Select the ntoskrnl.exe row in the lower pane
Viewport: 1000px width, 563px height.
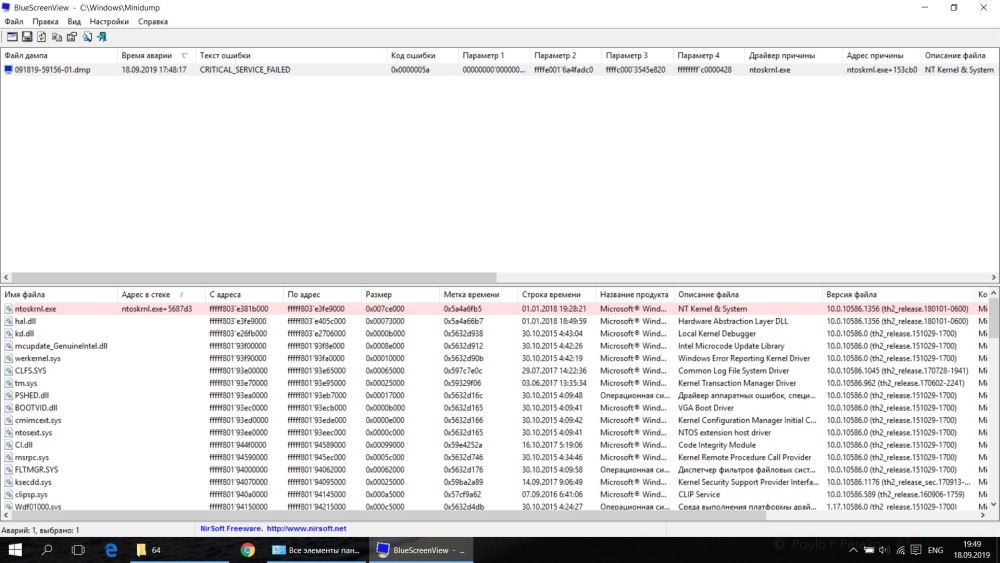[x=494, y=309]
